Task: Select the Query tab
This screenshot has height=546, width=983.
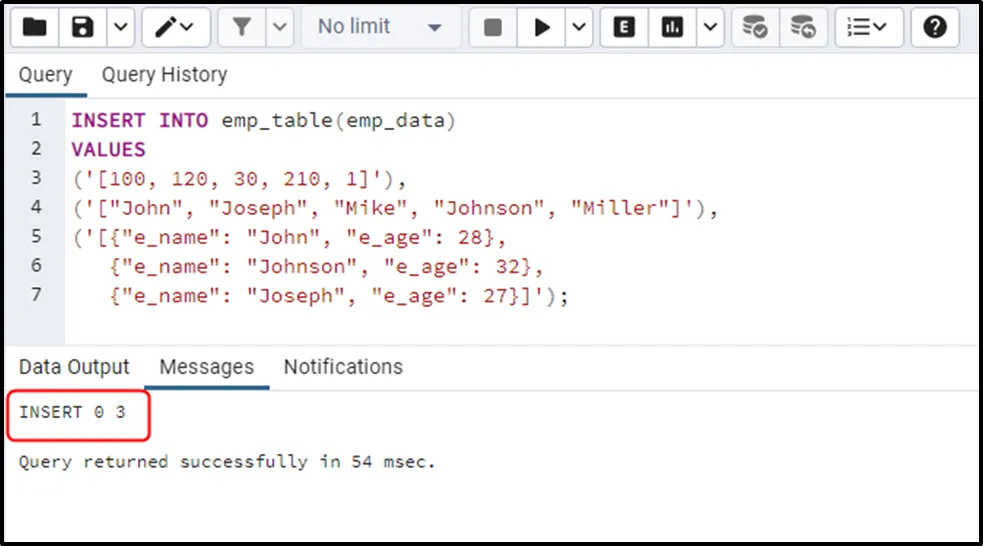Action: point(45,75)
